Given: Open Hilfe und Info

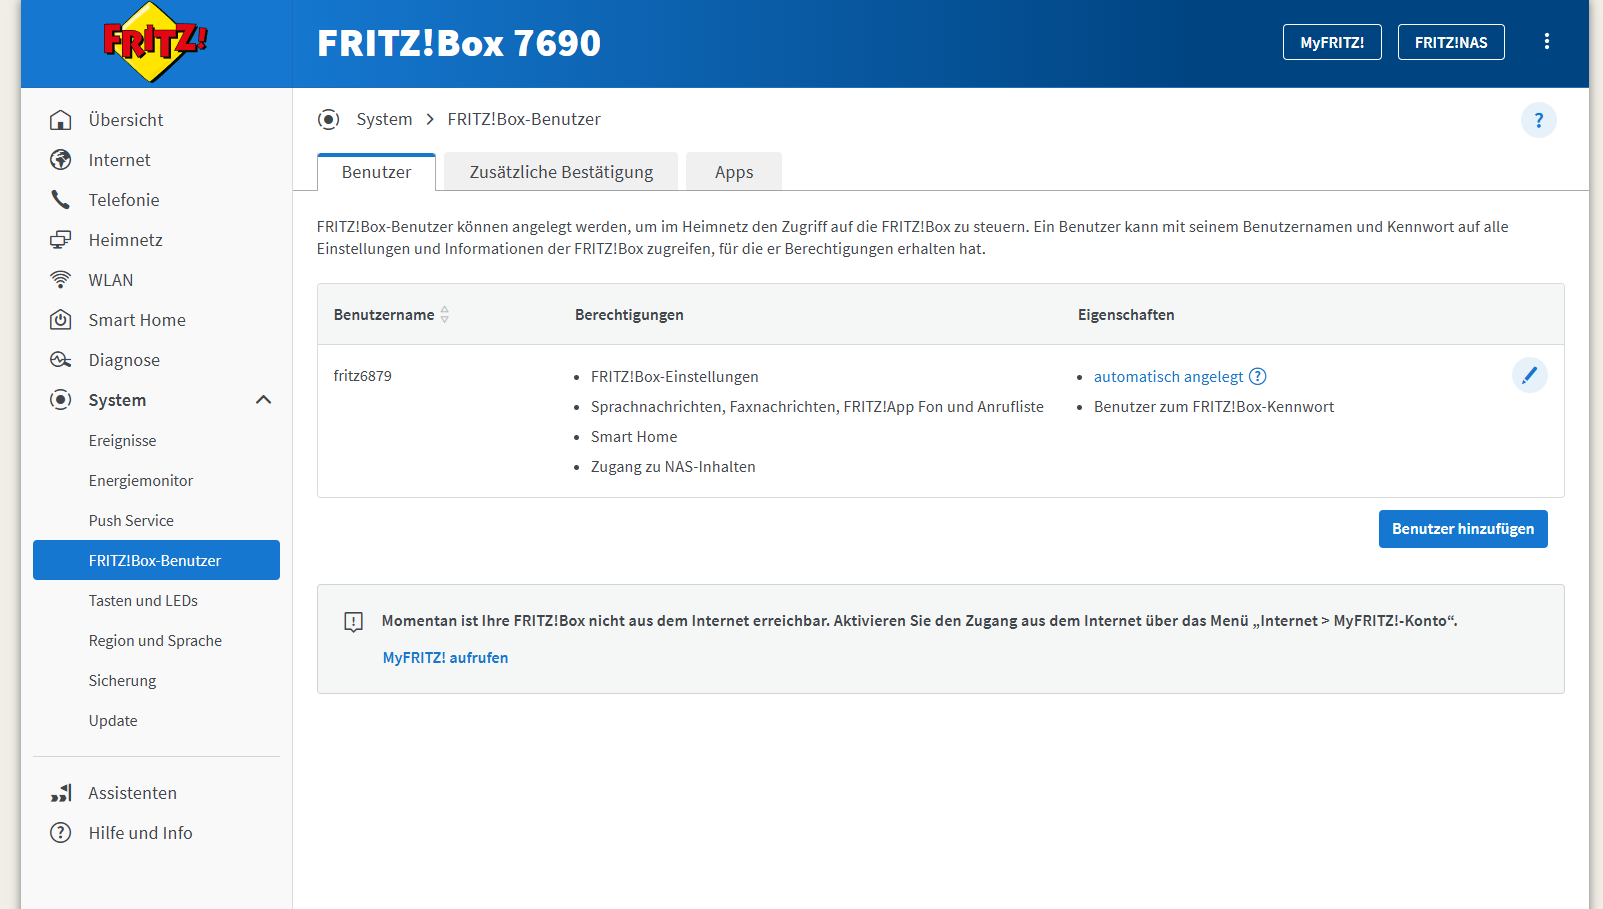Looking at the screenshot, I should coord(140,833).
